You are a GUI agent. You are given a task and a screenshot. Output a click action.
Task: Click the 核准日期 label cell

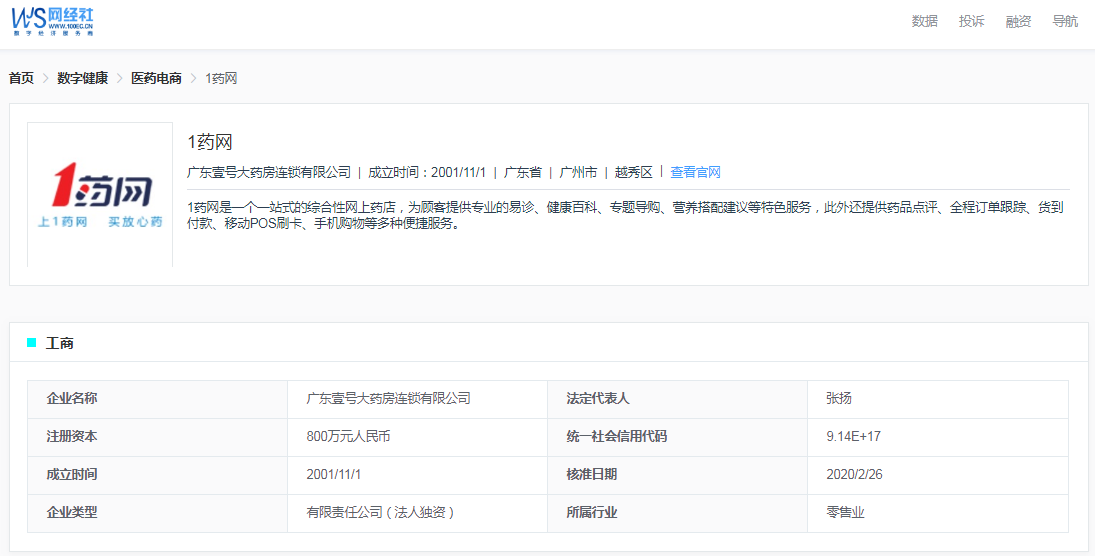click(x=677, y=475)
